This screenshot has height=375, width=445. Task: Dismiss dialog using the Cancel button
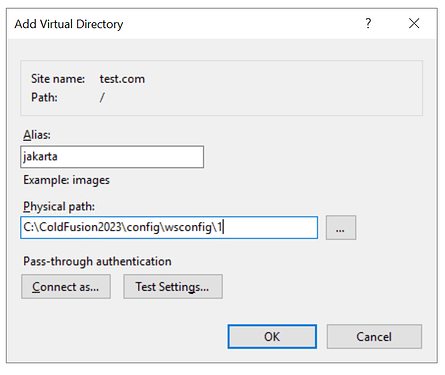click(x=374, y=337)
